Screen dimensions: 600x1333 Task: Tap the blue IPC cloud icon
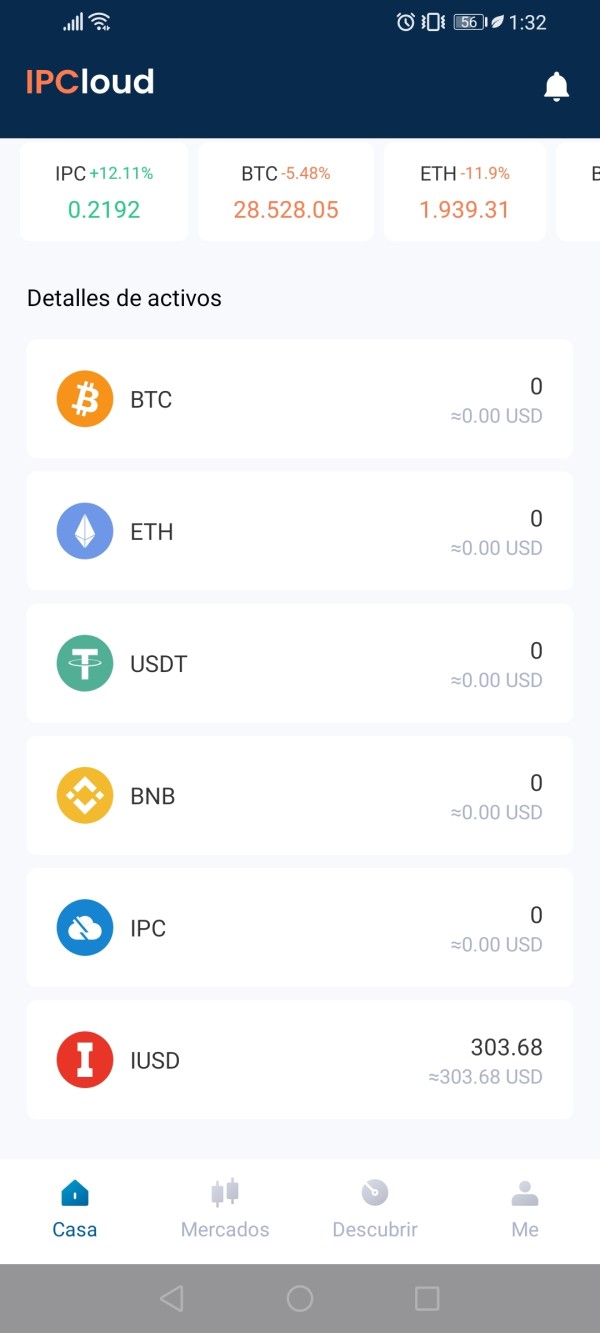pyautogui.click(x=85, y=927)
